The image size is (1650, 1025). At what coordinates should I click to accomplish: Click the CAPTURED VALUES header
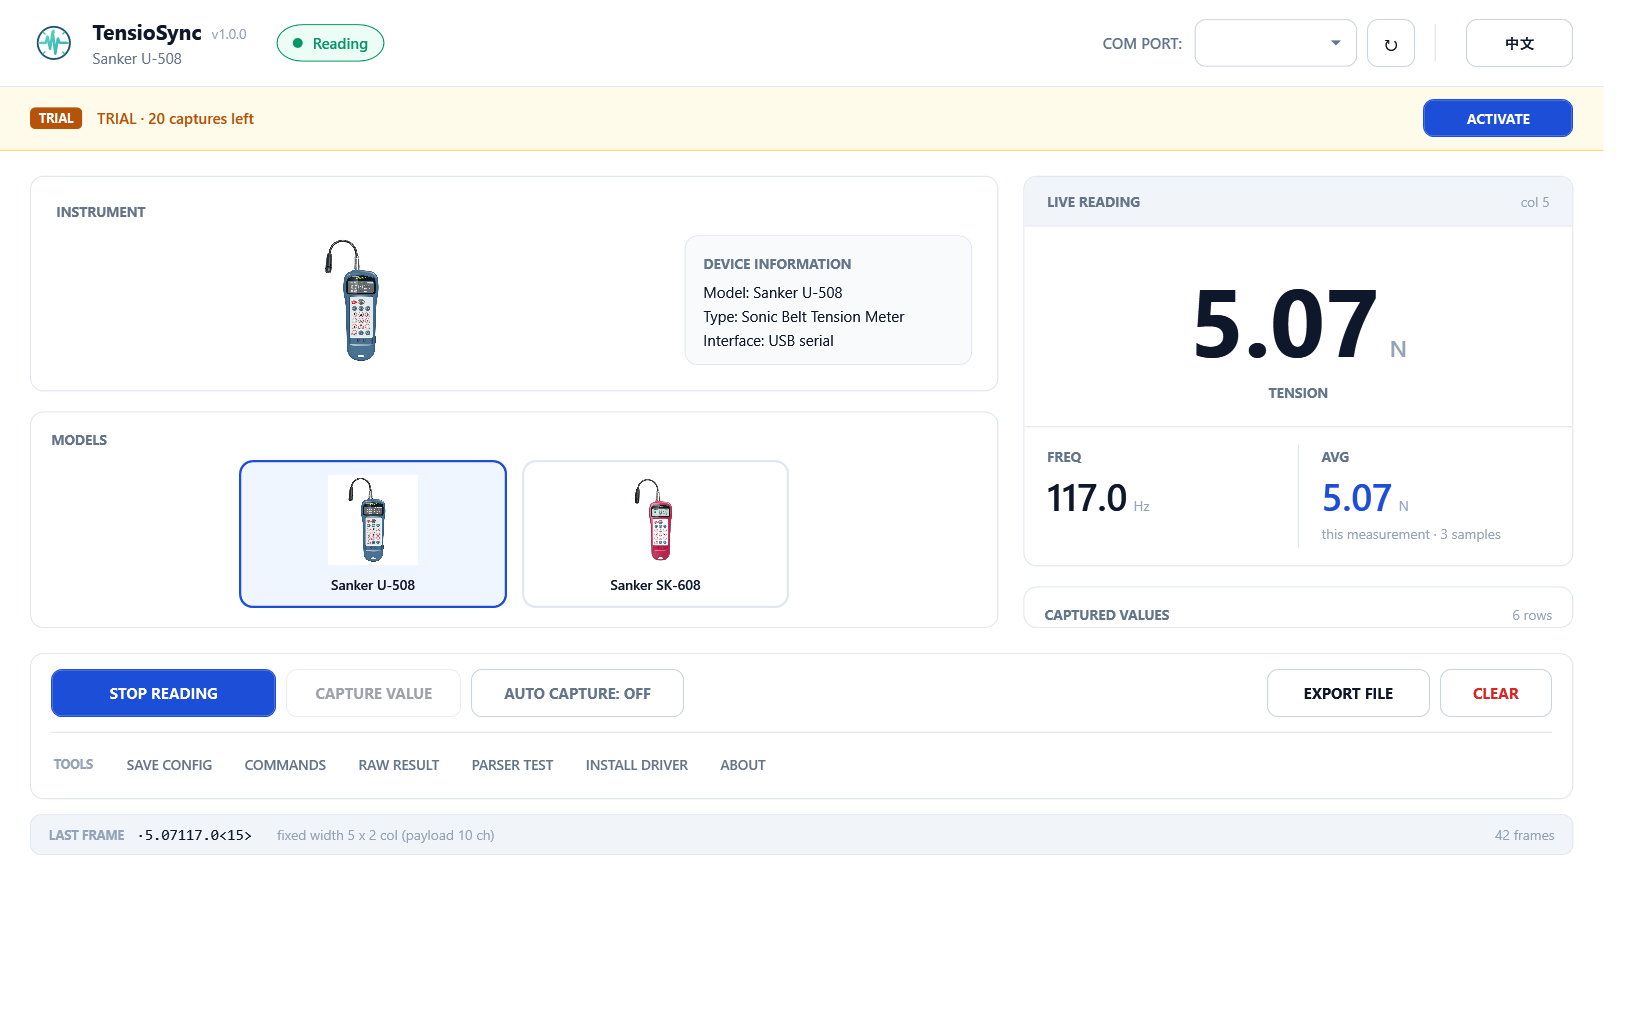(x=1107, y=615)
